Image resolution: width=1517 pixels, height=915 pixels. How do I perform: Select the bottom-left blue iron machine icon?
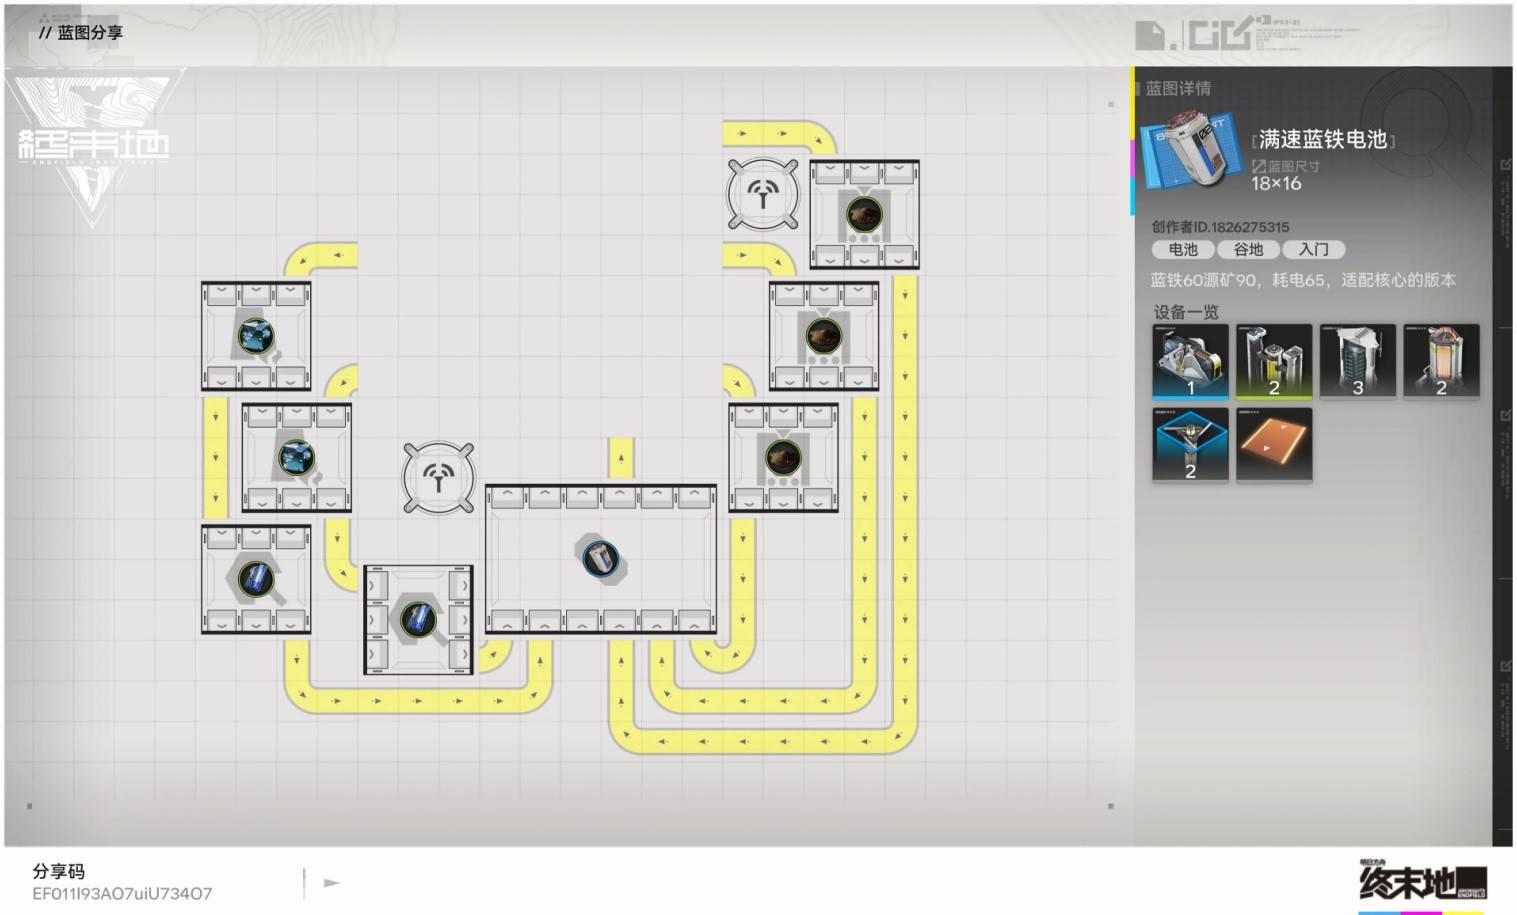pyautogui.click(x=256, y=578)
